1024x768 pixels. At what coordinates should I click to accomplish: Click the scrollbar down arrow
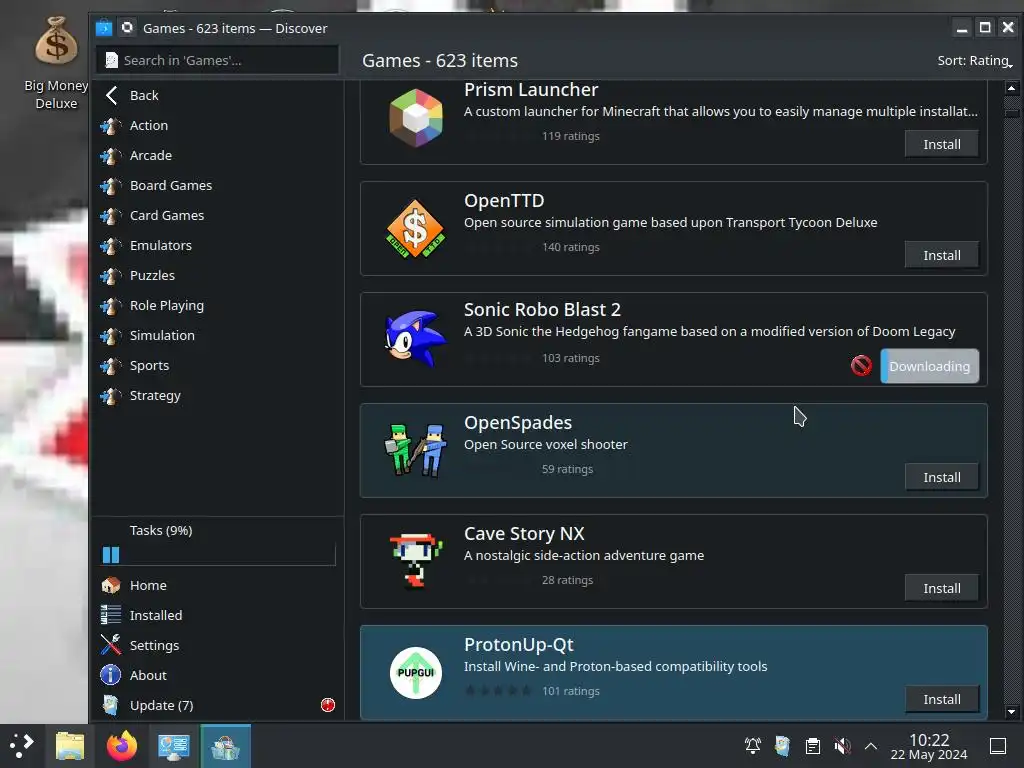coord(1012,712)
